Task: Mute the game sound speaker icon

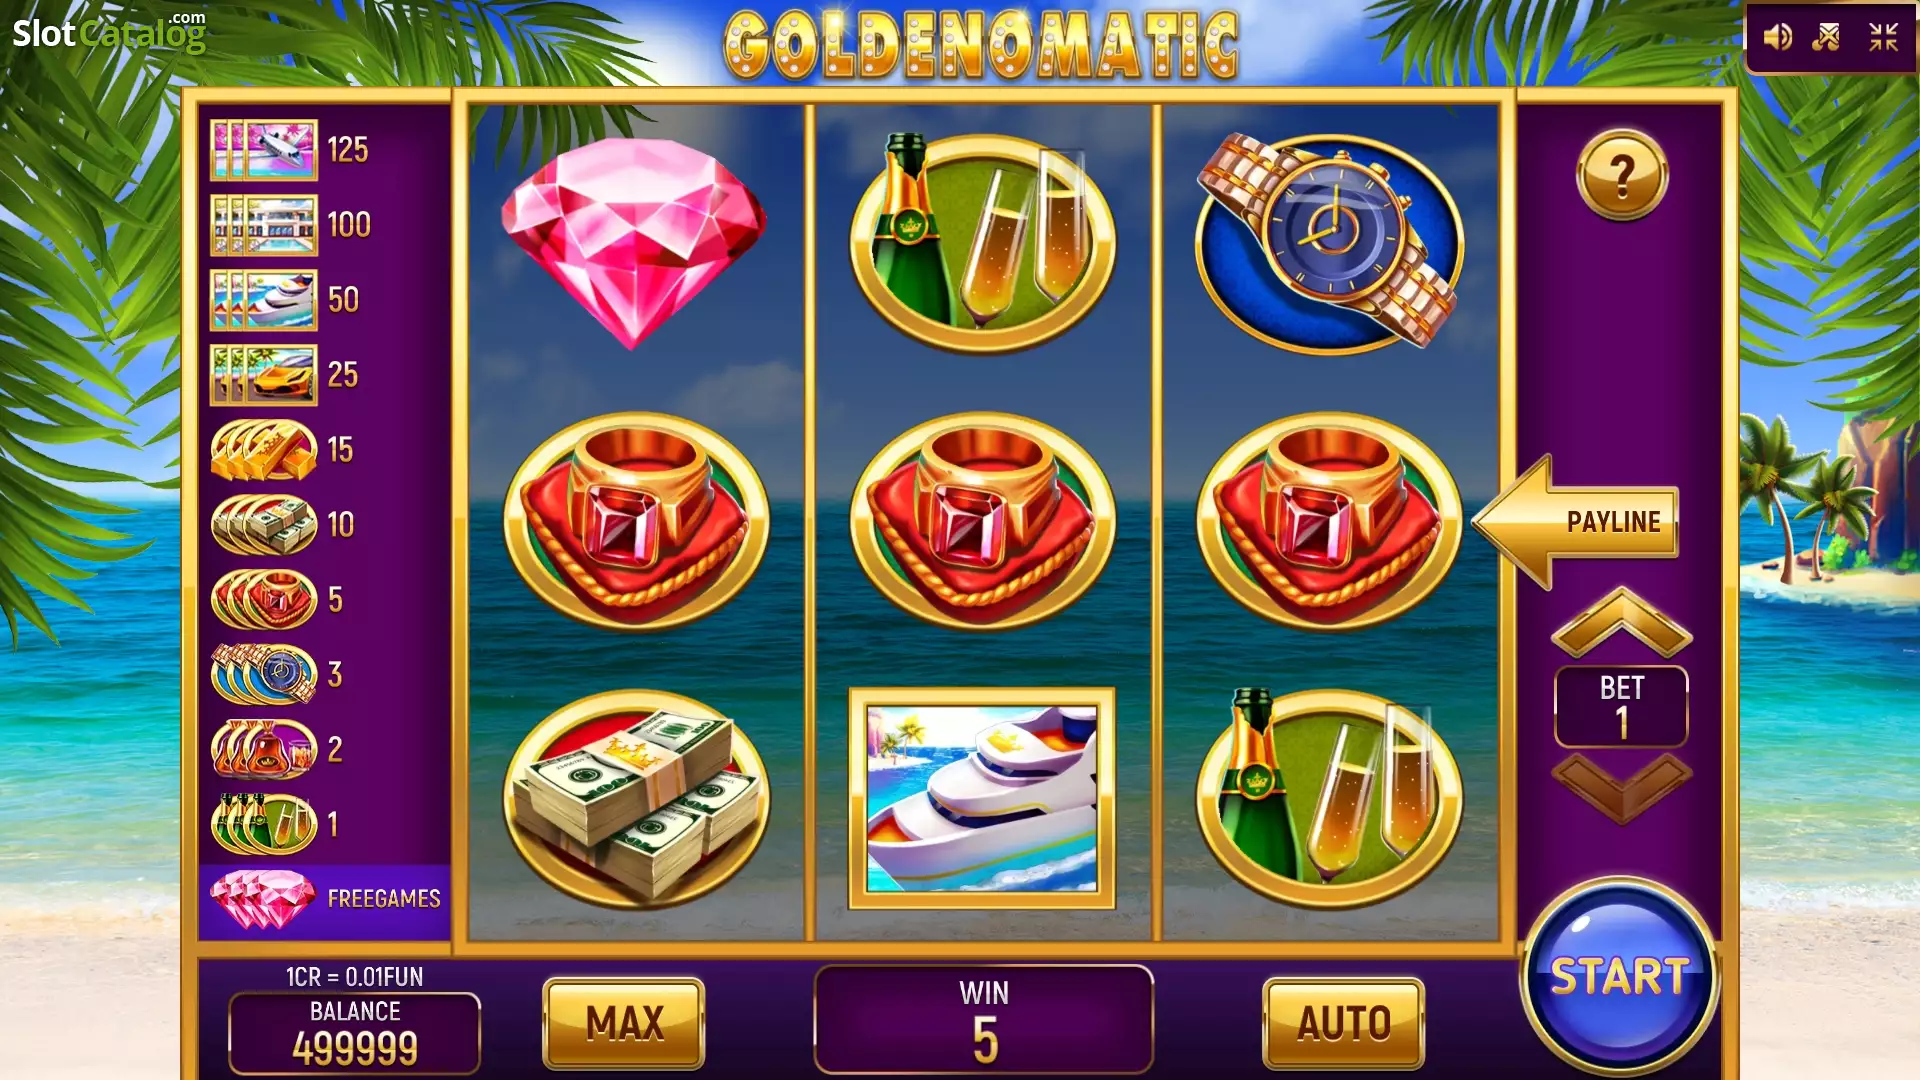Action: coord(1777,38)
